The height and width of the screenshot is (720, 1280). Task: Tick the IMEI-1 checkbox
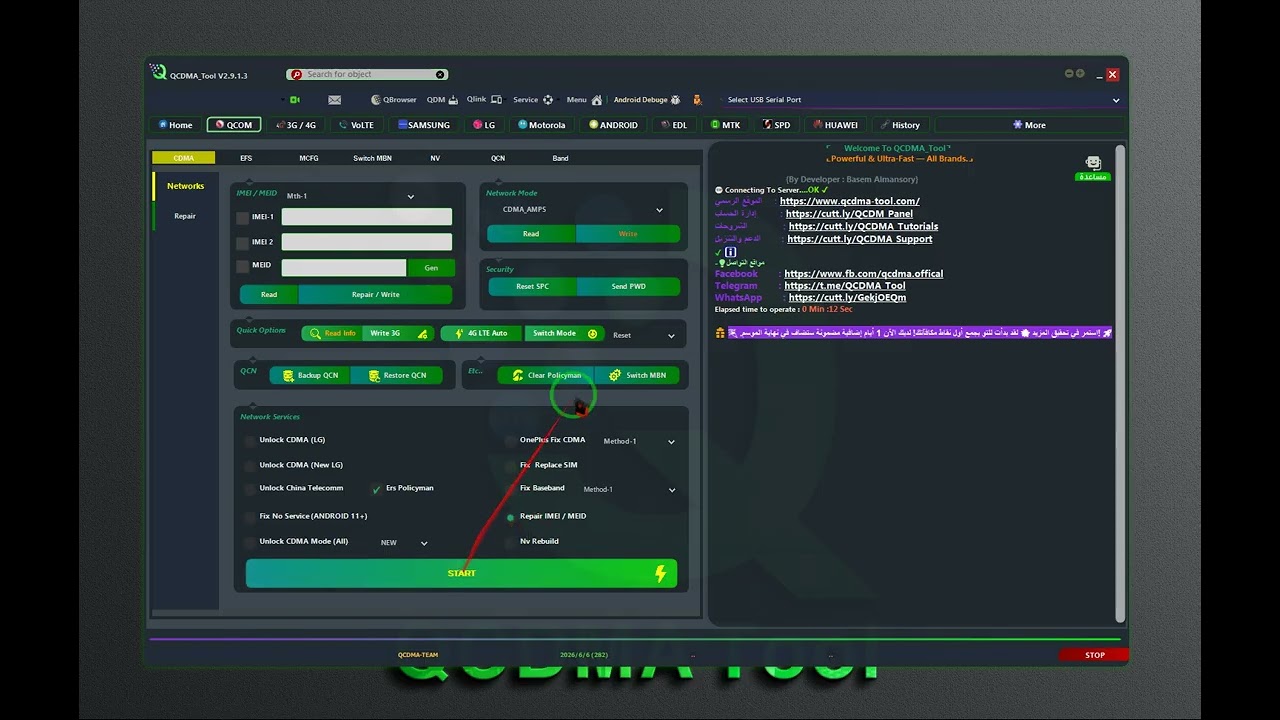tap(243, 218)
